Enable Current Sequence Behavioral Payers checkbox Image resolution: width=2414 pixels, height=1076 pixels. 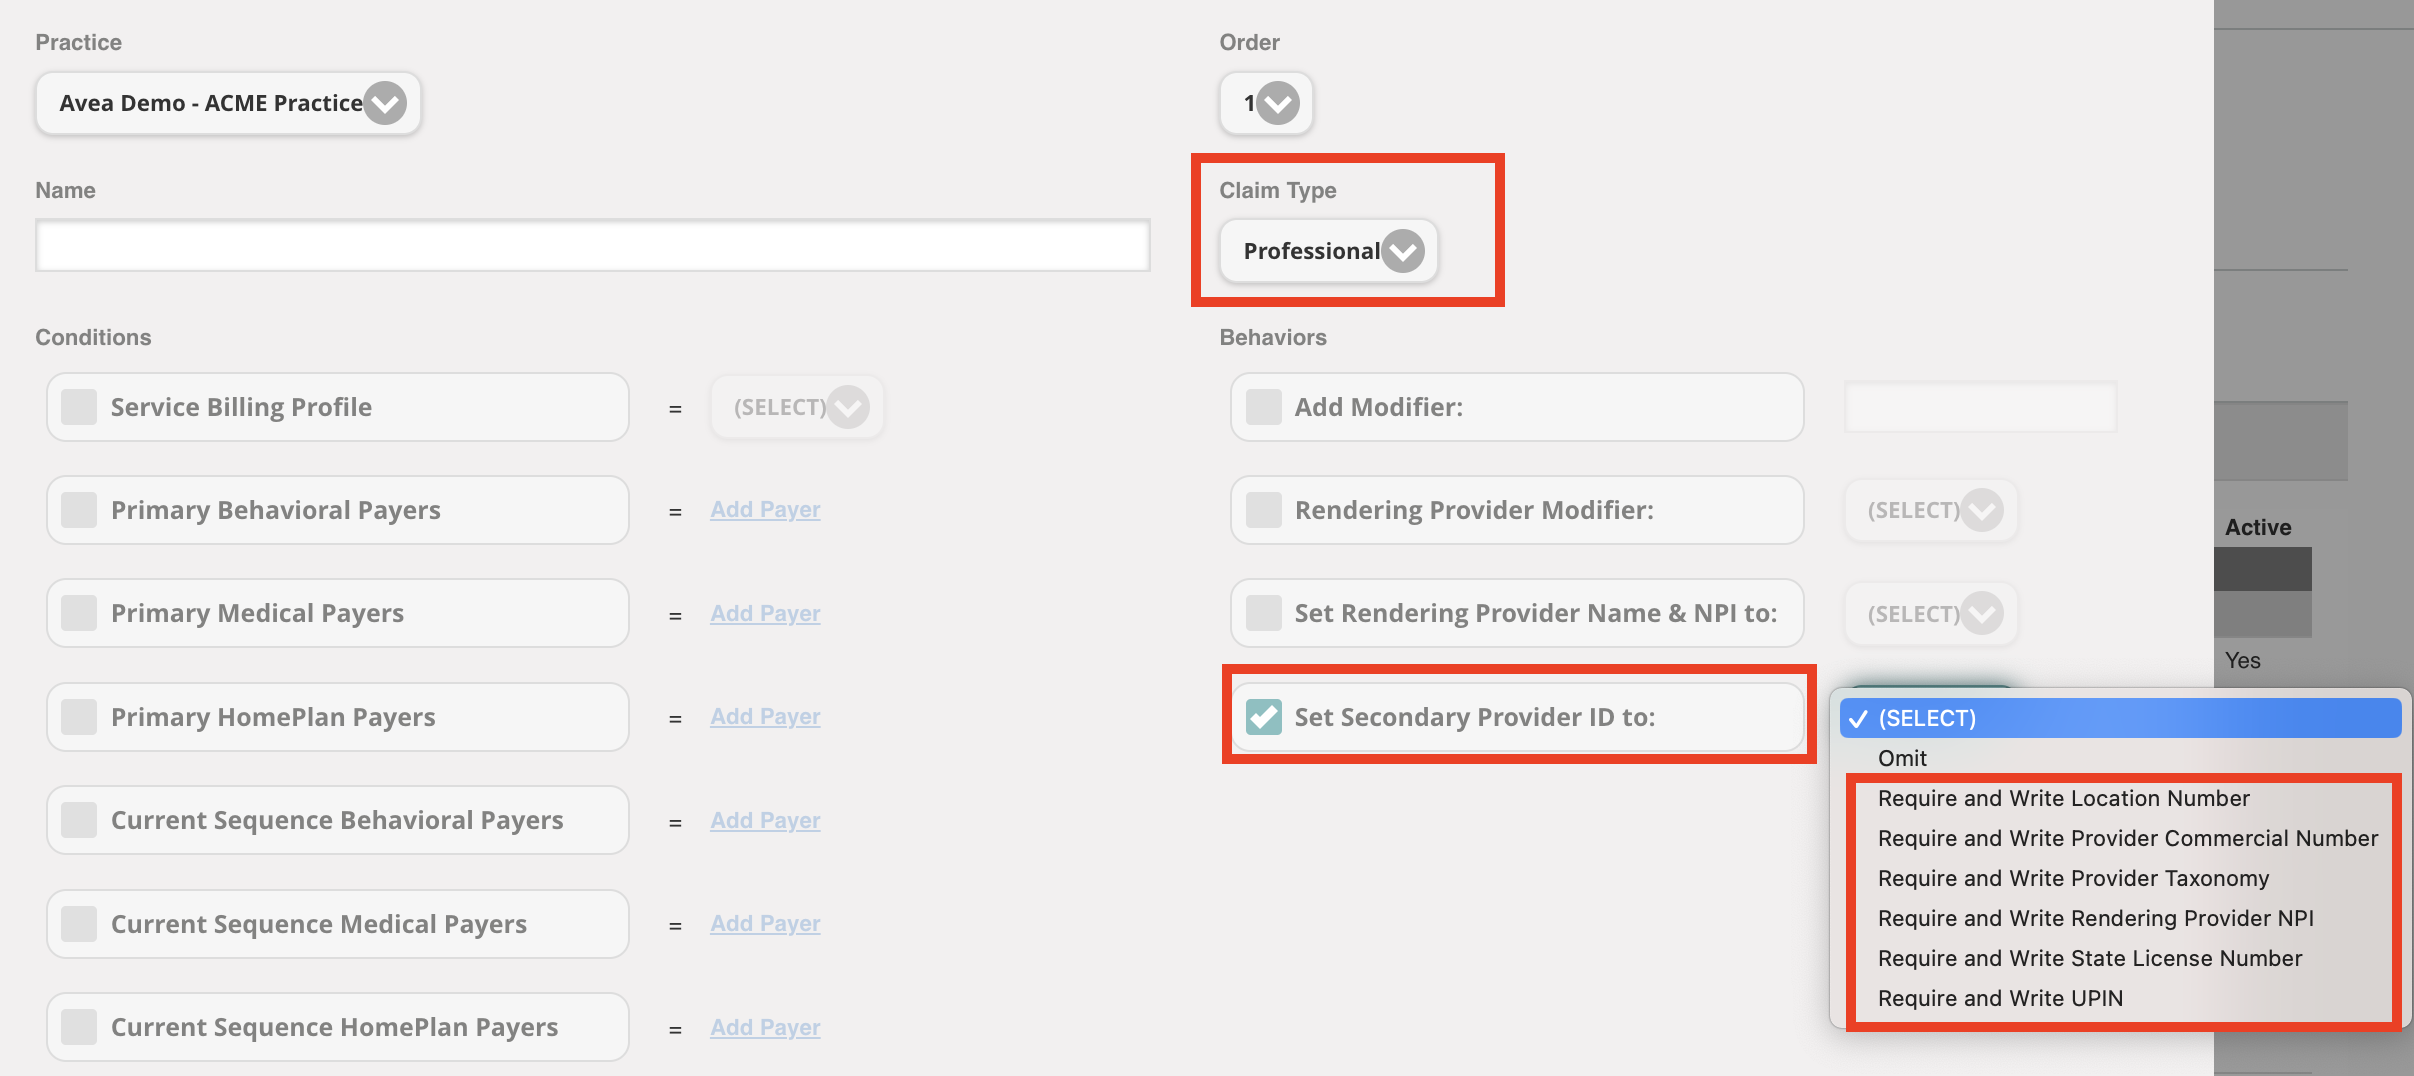point(79,820)
